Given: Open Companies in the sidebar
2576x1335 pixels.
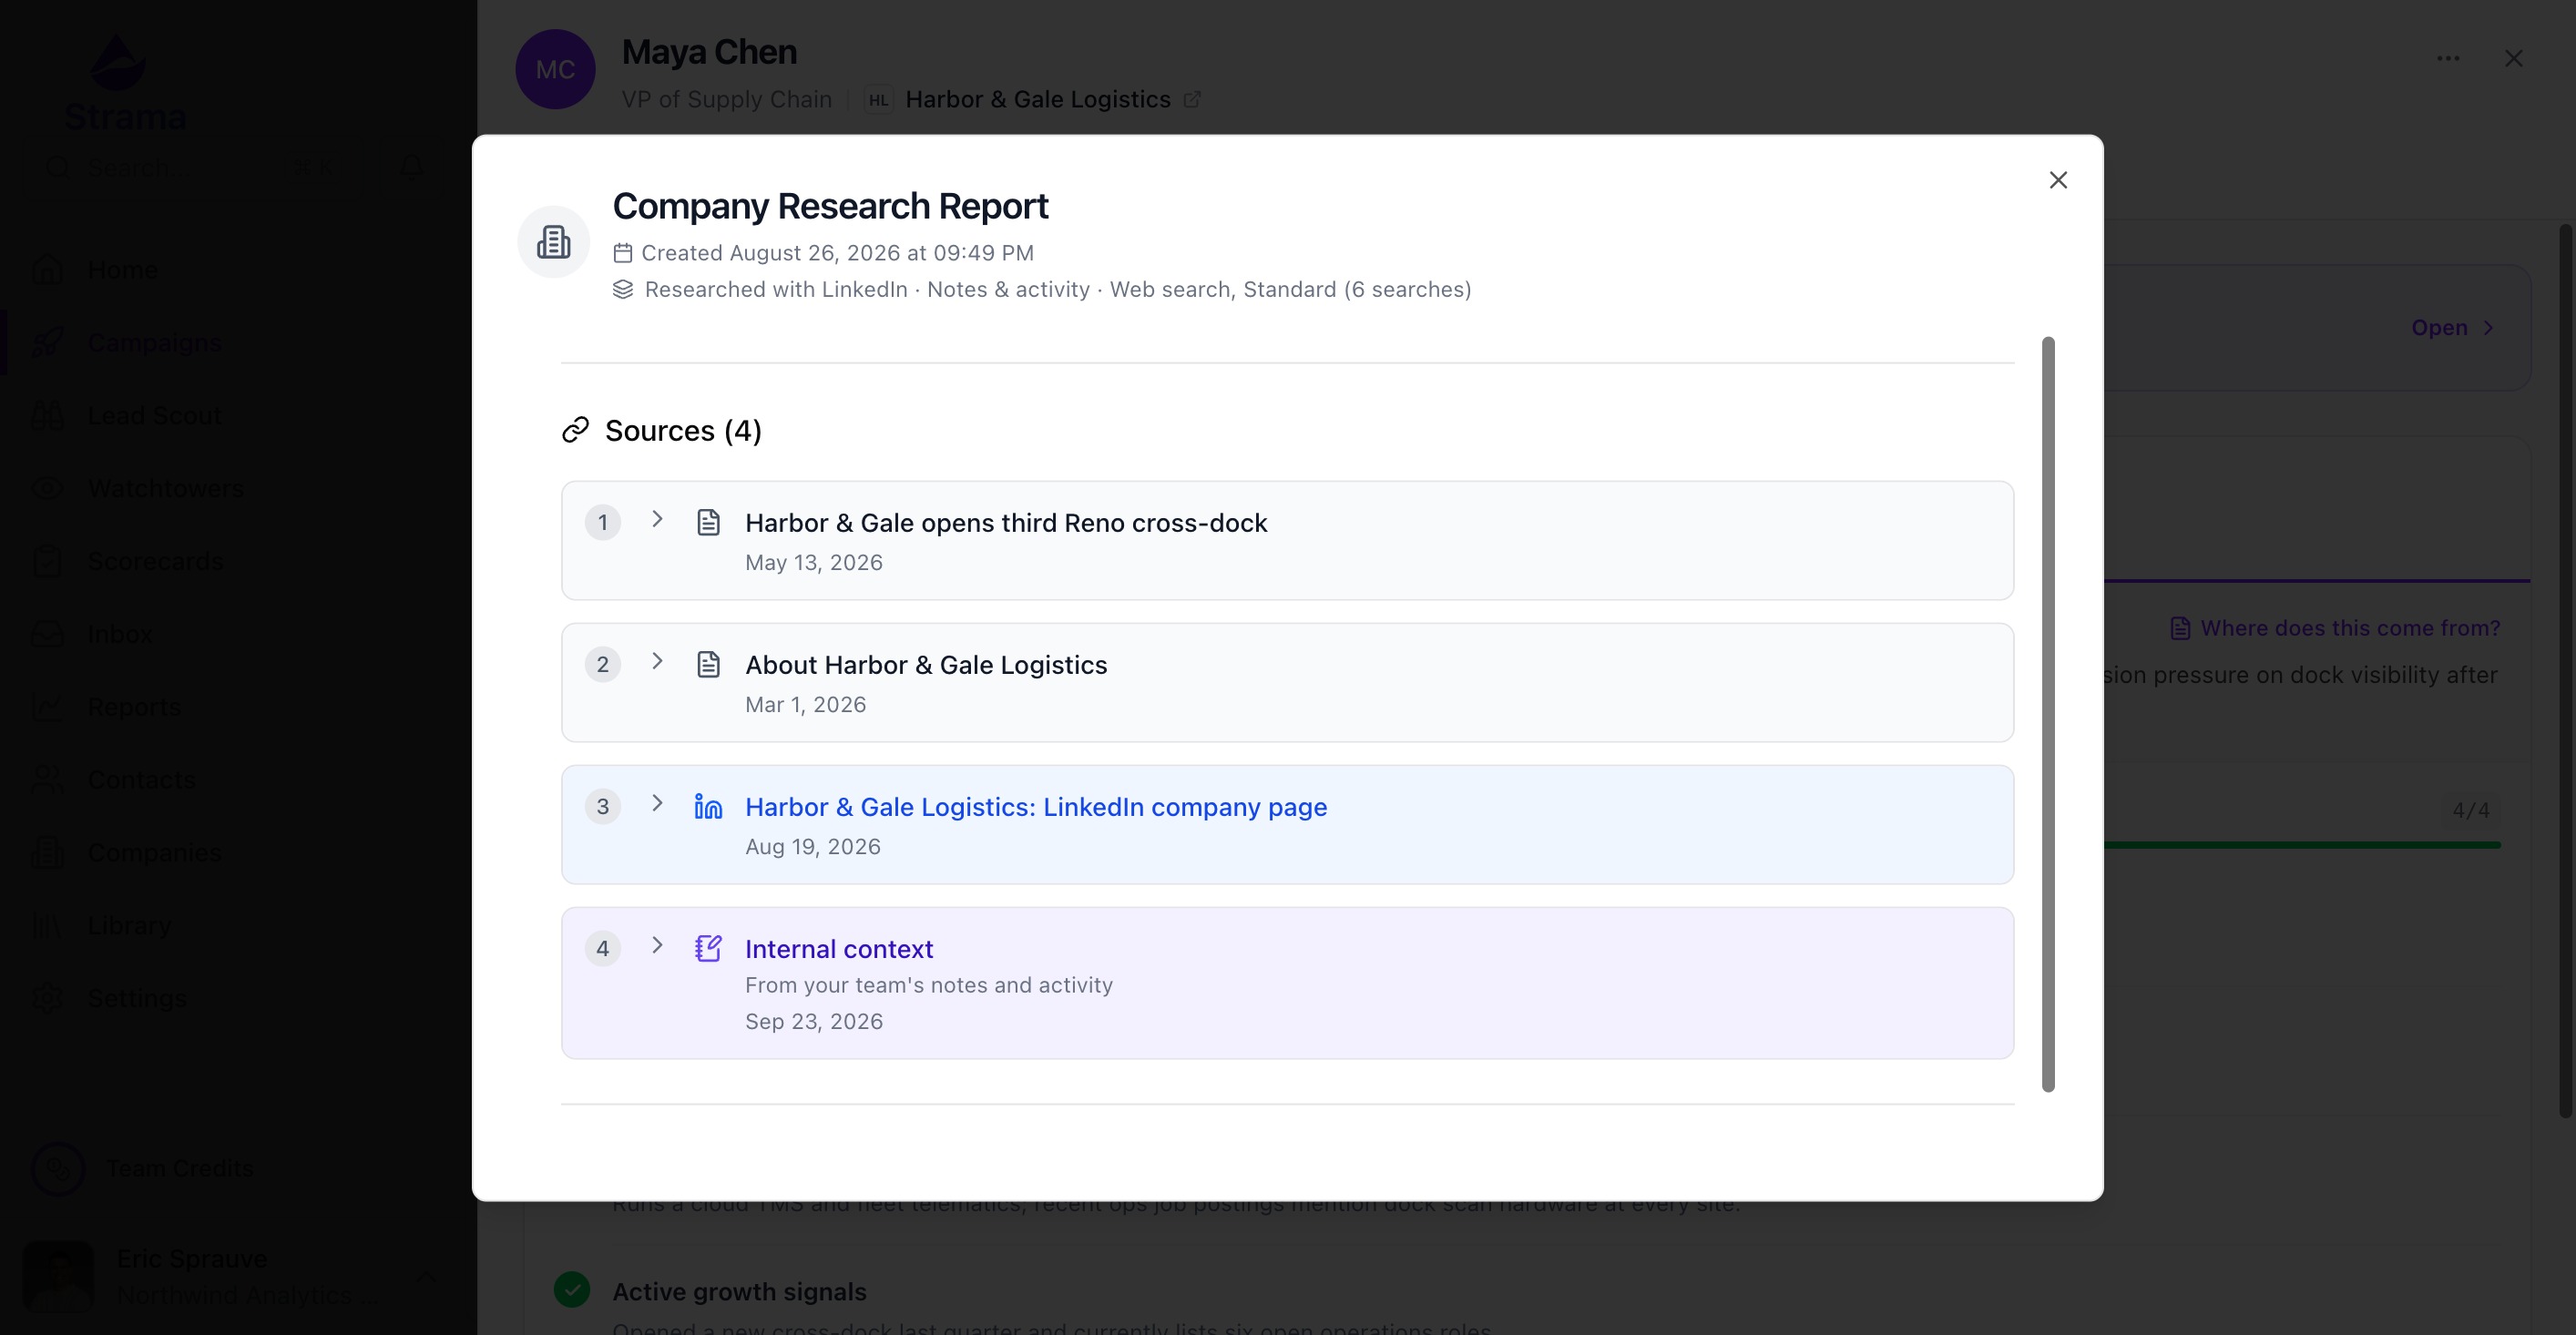Looking at the screenshot, I should (x=154, y=852).
